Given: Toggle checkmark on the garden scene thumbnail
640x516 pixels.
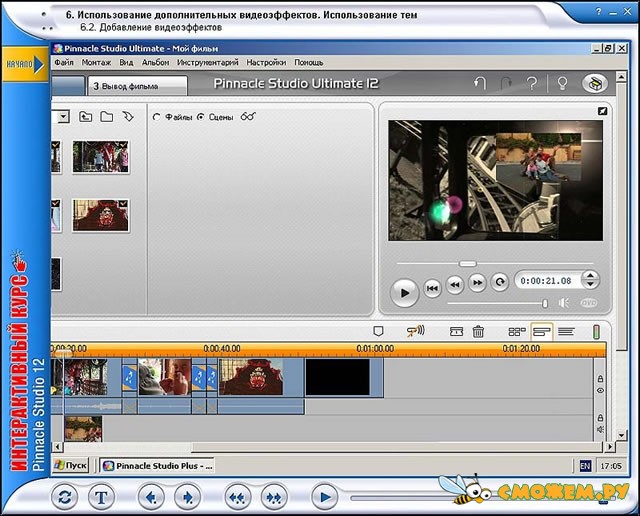Looking at the screenshot, I should click(x=124, y=145).
